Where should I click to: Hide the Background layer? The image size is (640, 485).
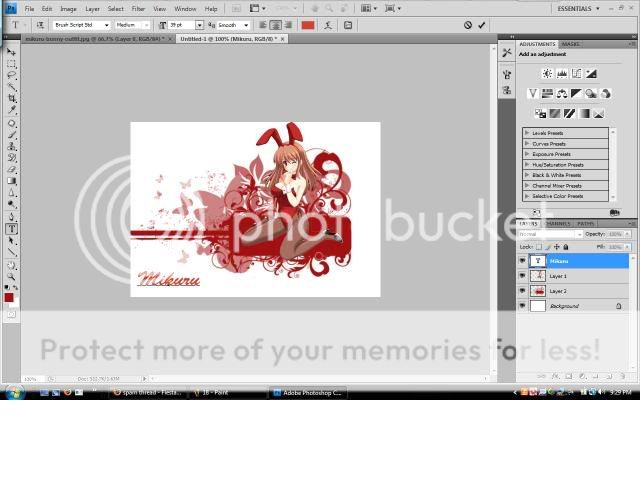pyautogui.click(x=522, y=306)
